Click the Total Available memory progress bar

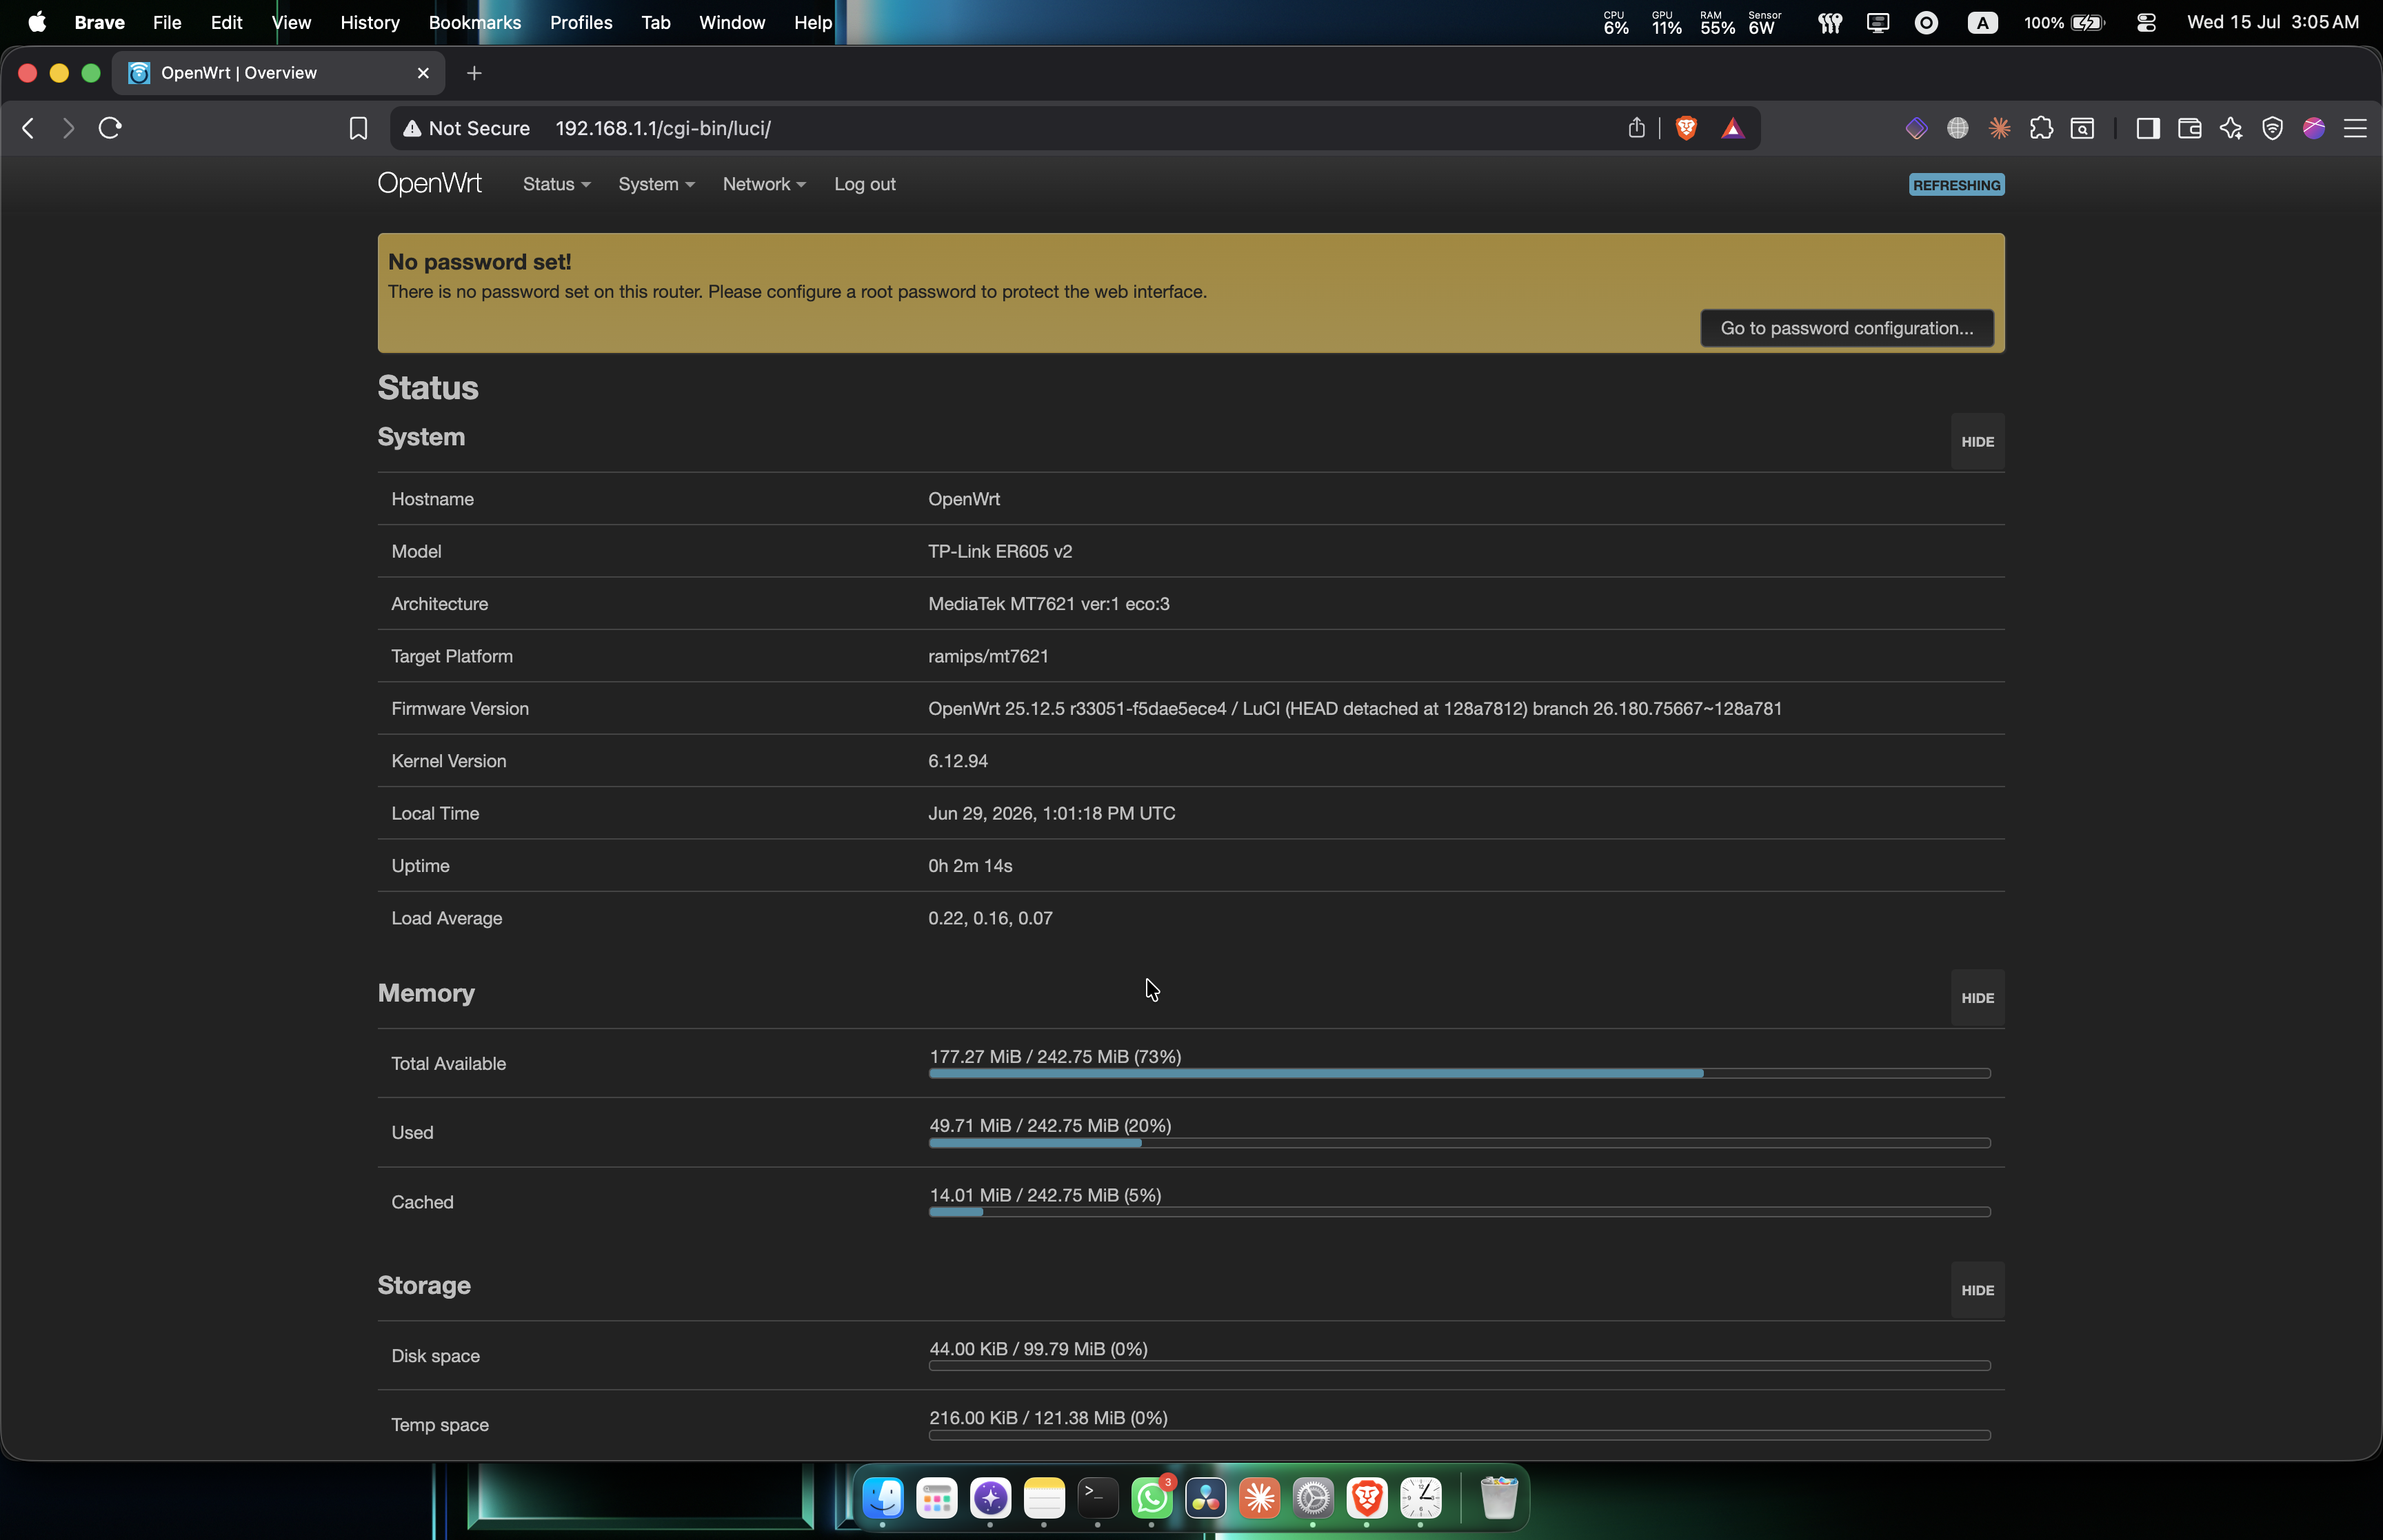pyautogui.click(x=1459, y=1073)
